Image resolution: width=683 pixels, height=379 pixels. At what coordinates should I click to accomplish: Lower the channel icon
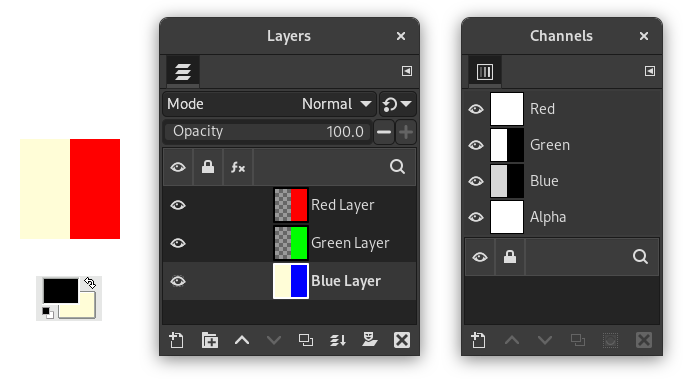click(544, 340)
